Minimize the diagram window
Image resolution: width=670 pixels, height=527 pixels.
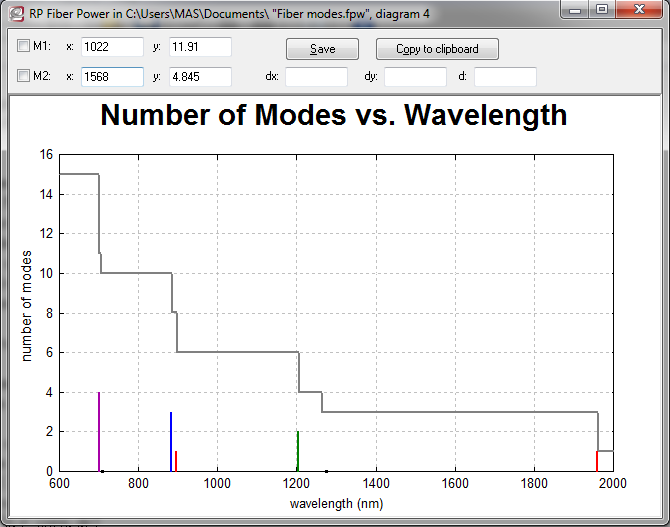[x=575, y=10]
